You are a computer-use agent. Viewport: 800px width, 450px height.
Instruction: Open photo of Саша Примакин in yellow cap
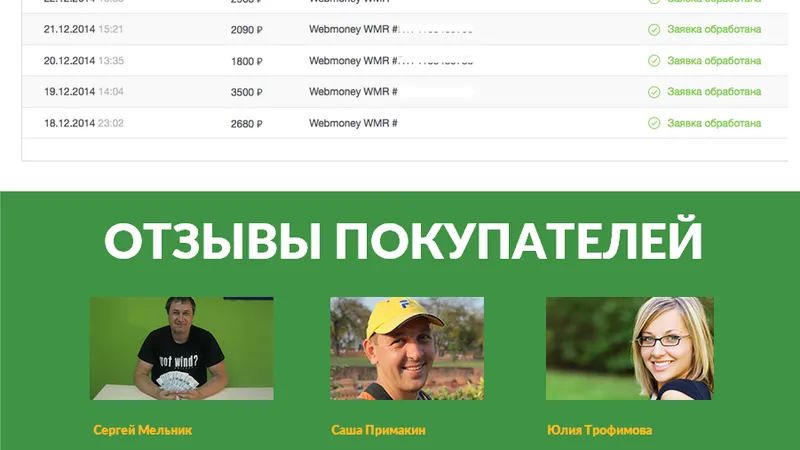[407, 348]
